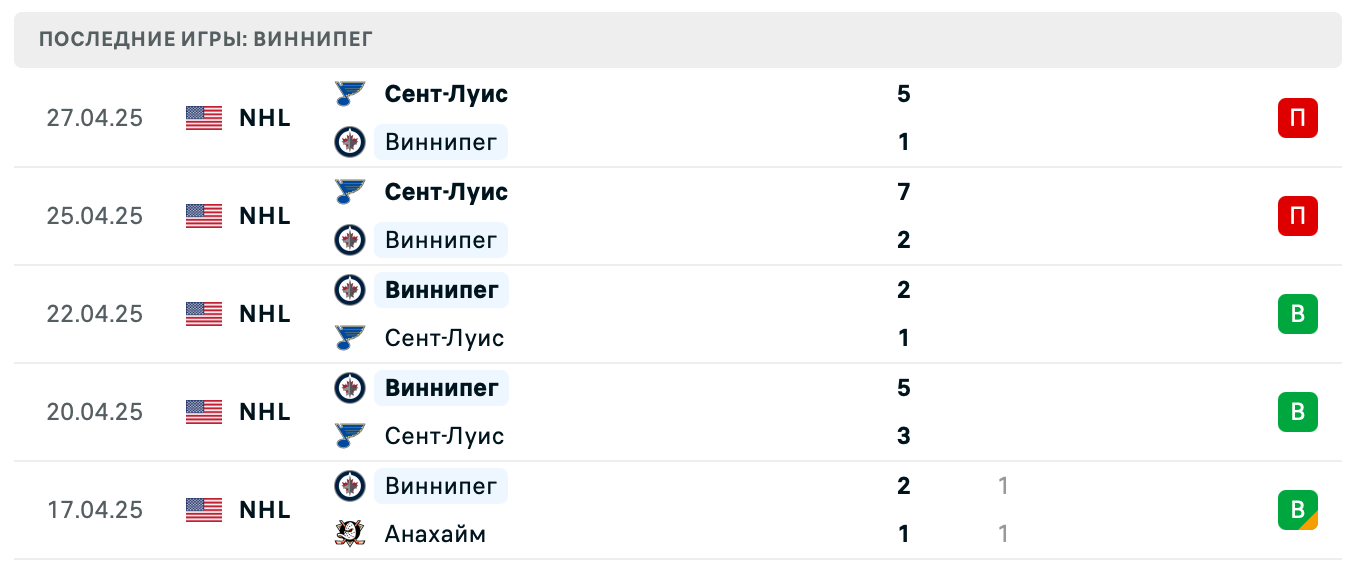The width and height of the screenshot is (1354, 576).
Task: Click USA flag icon in 17.04.25 row
Action: [204, 510]
